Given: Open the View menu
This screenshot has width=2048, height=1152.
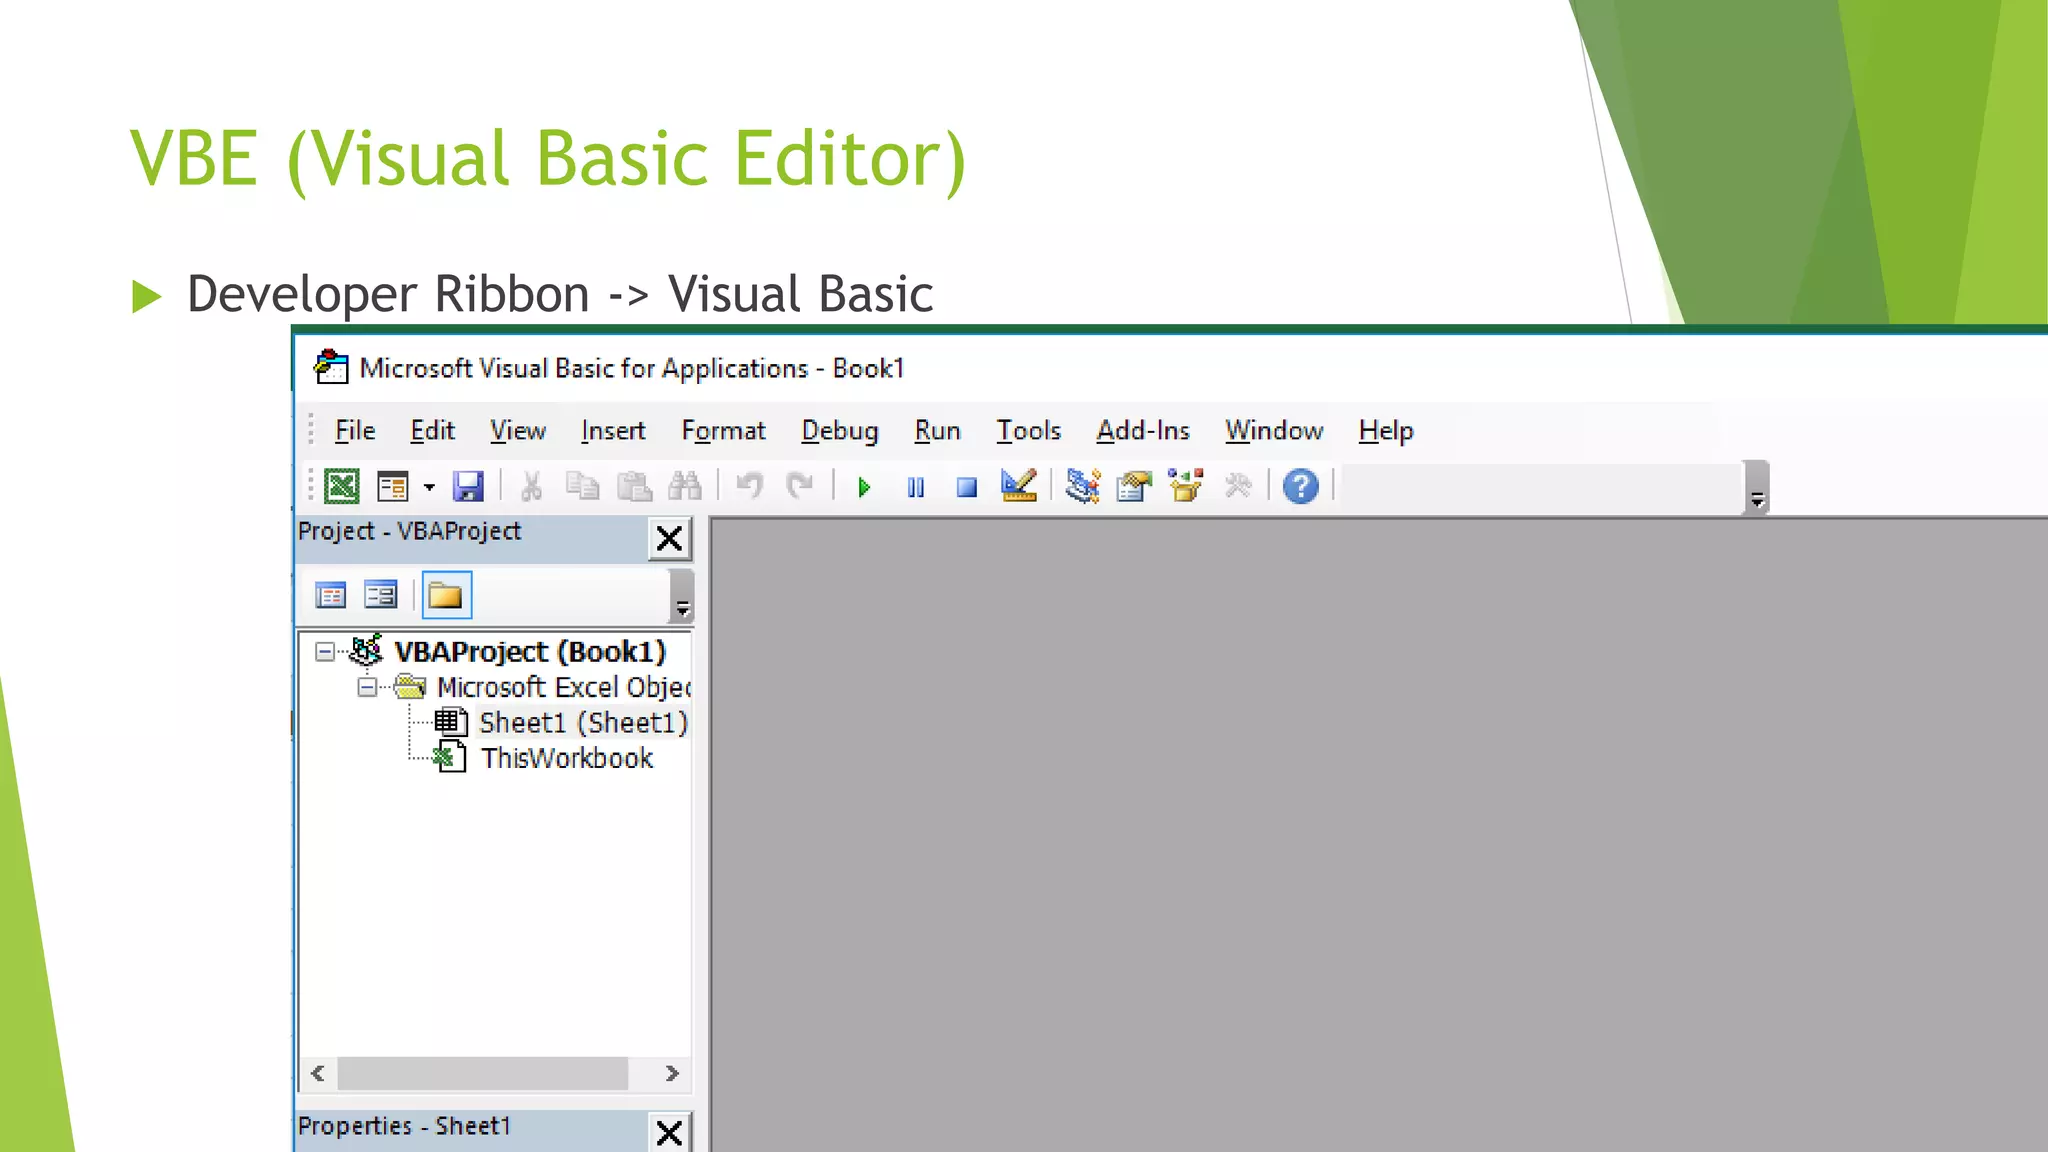Looking at the screenshot, I should (x=518, y=431).
